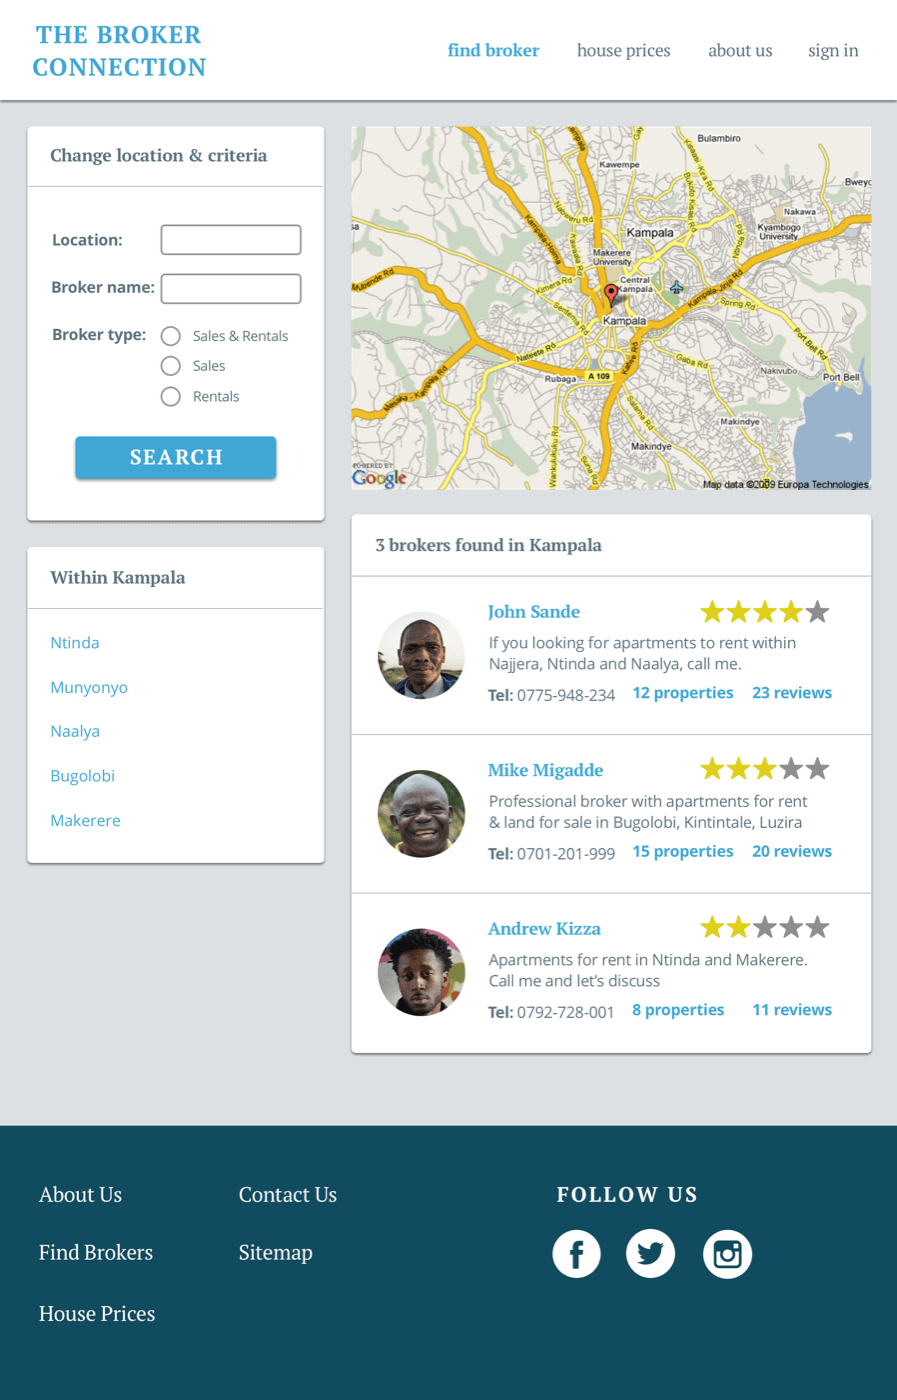
Task: Click the Sitemap footer link
Action: [x=276, y=1252]
